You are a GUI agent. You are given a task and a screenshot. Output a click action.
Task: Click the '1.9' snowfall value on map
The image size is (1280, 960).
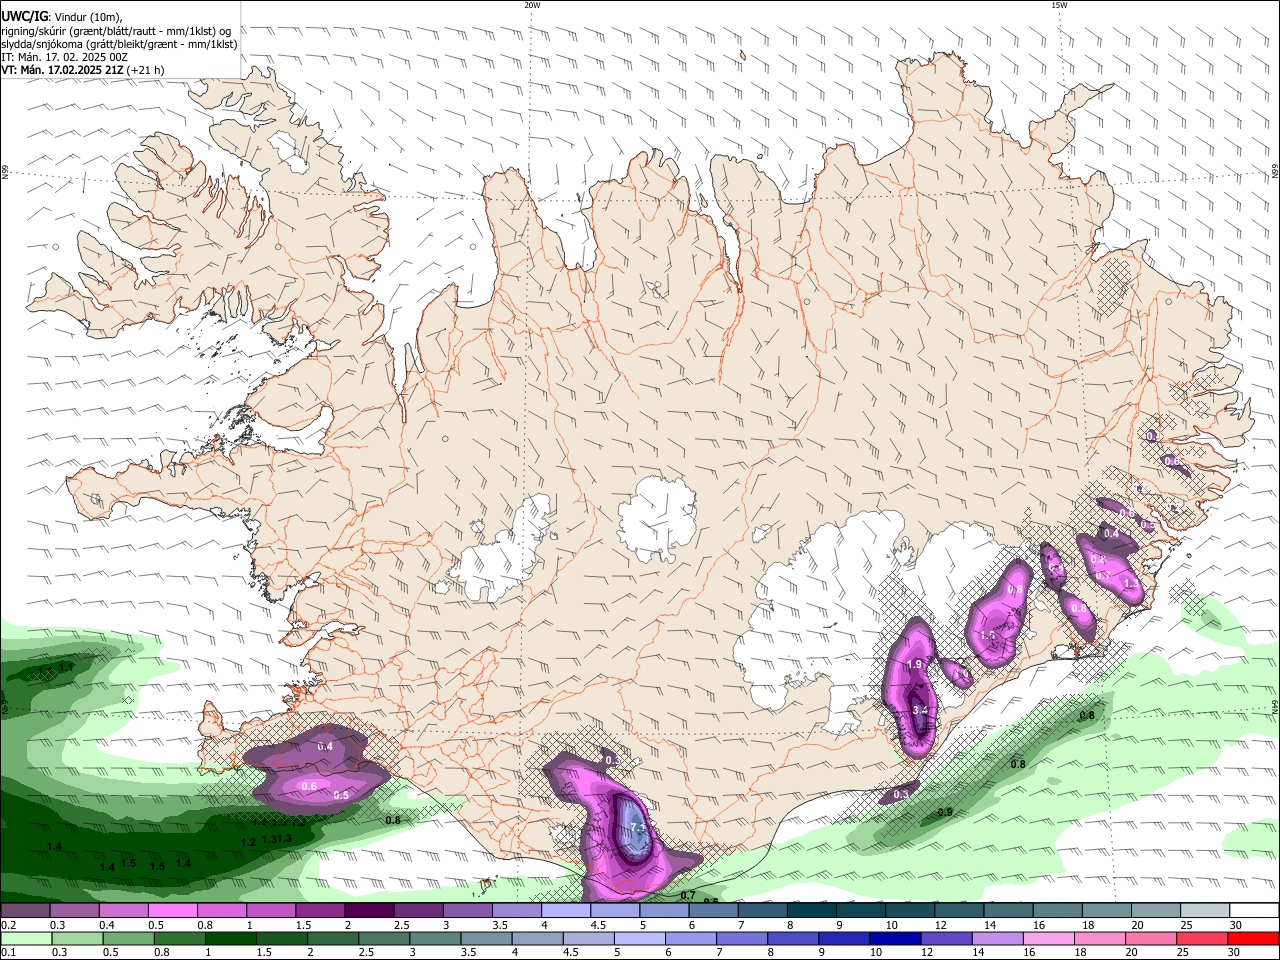[x=914, y=664]
